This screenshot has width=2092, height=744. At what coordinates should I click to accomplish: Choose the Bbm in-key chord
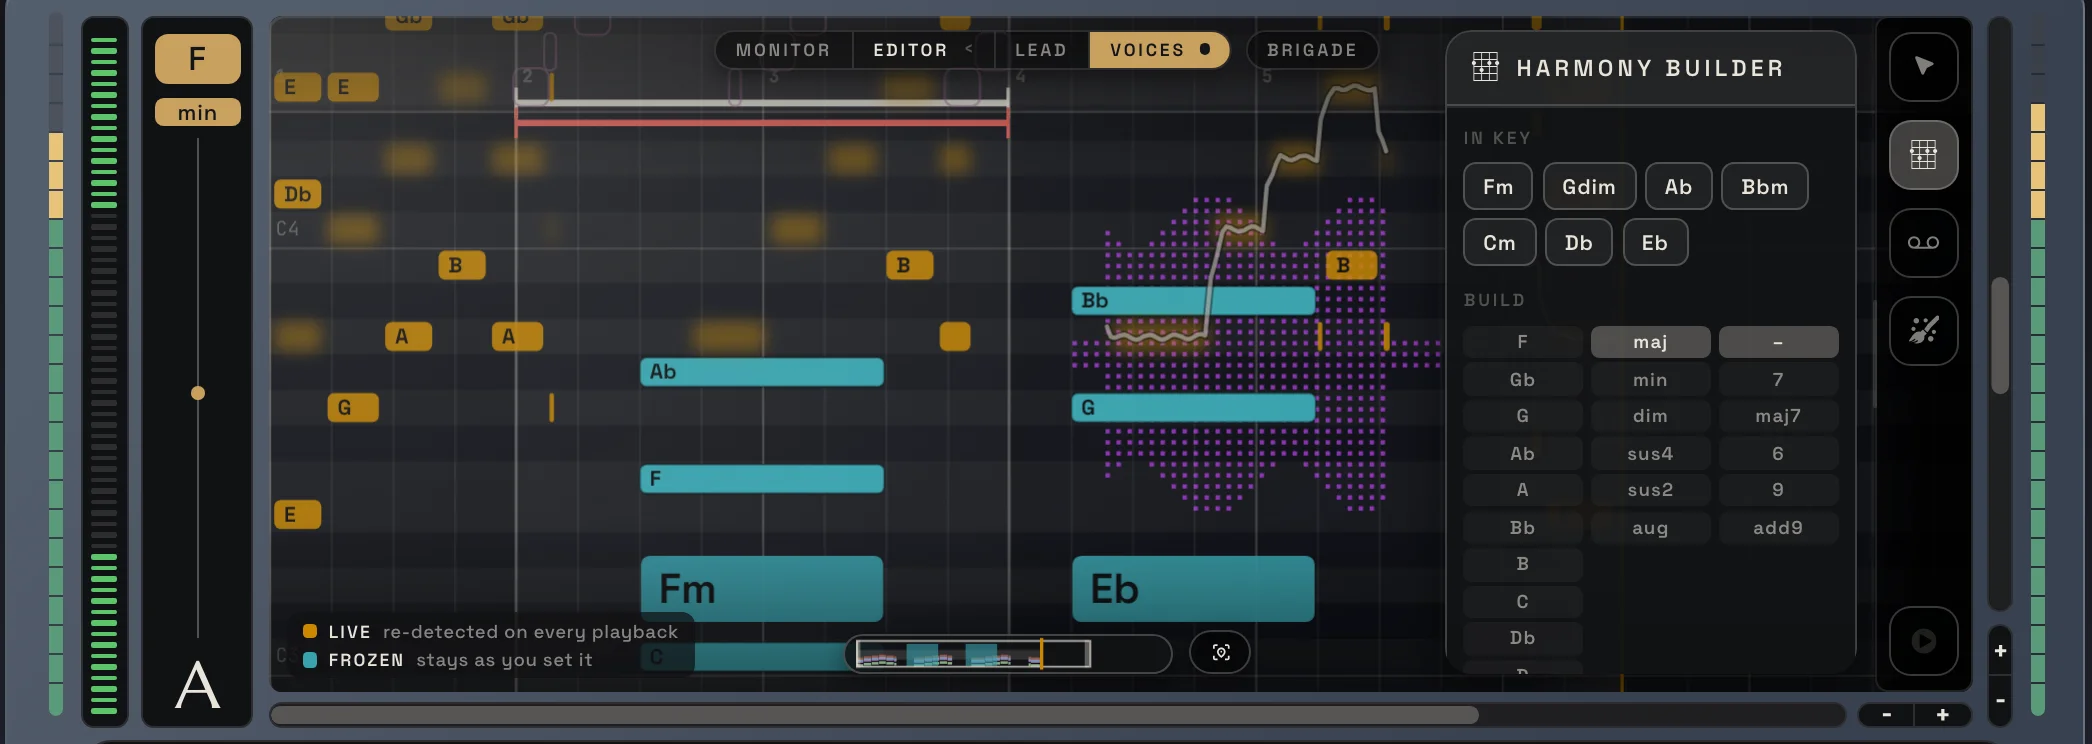point(1764,187)
